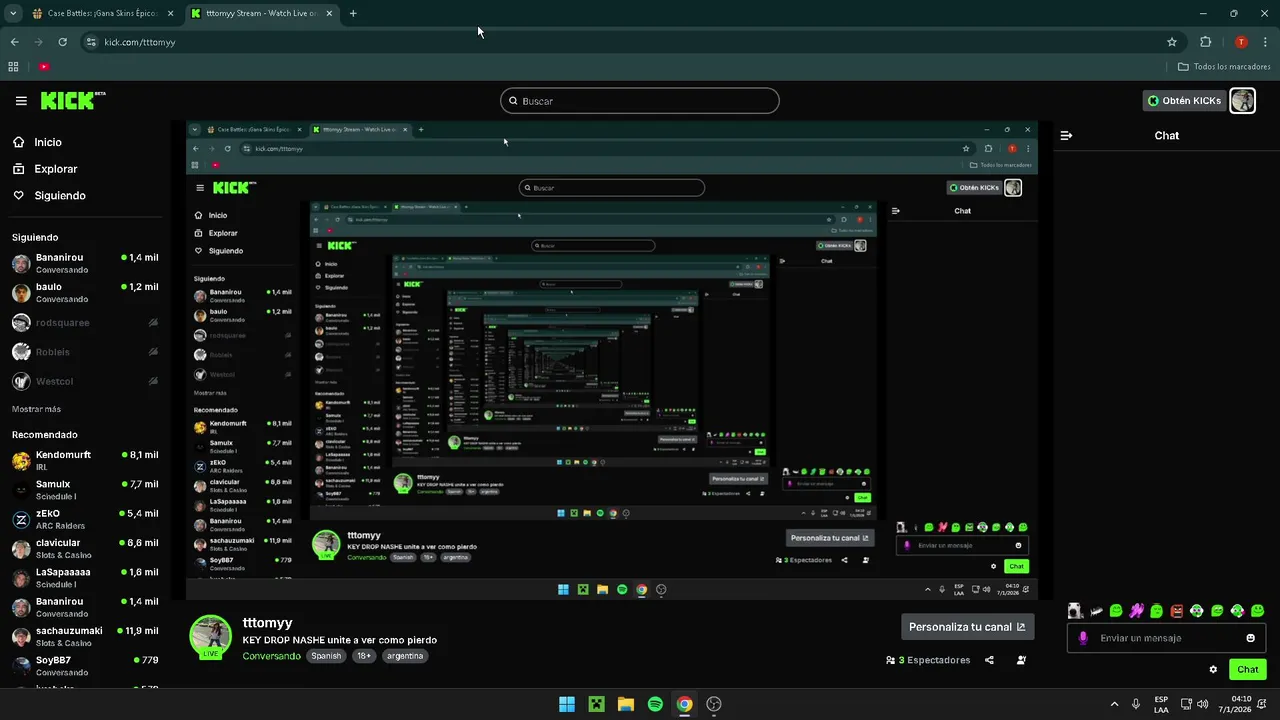1280x720 pixels.
Task: Click the share stream icon
Action: click(x=989, y=660)
